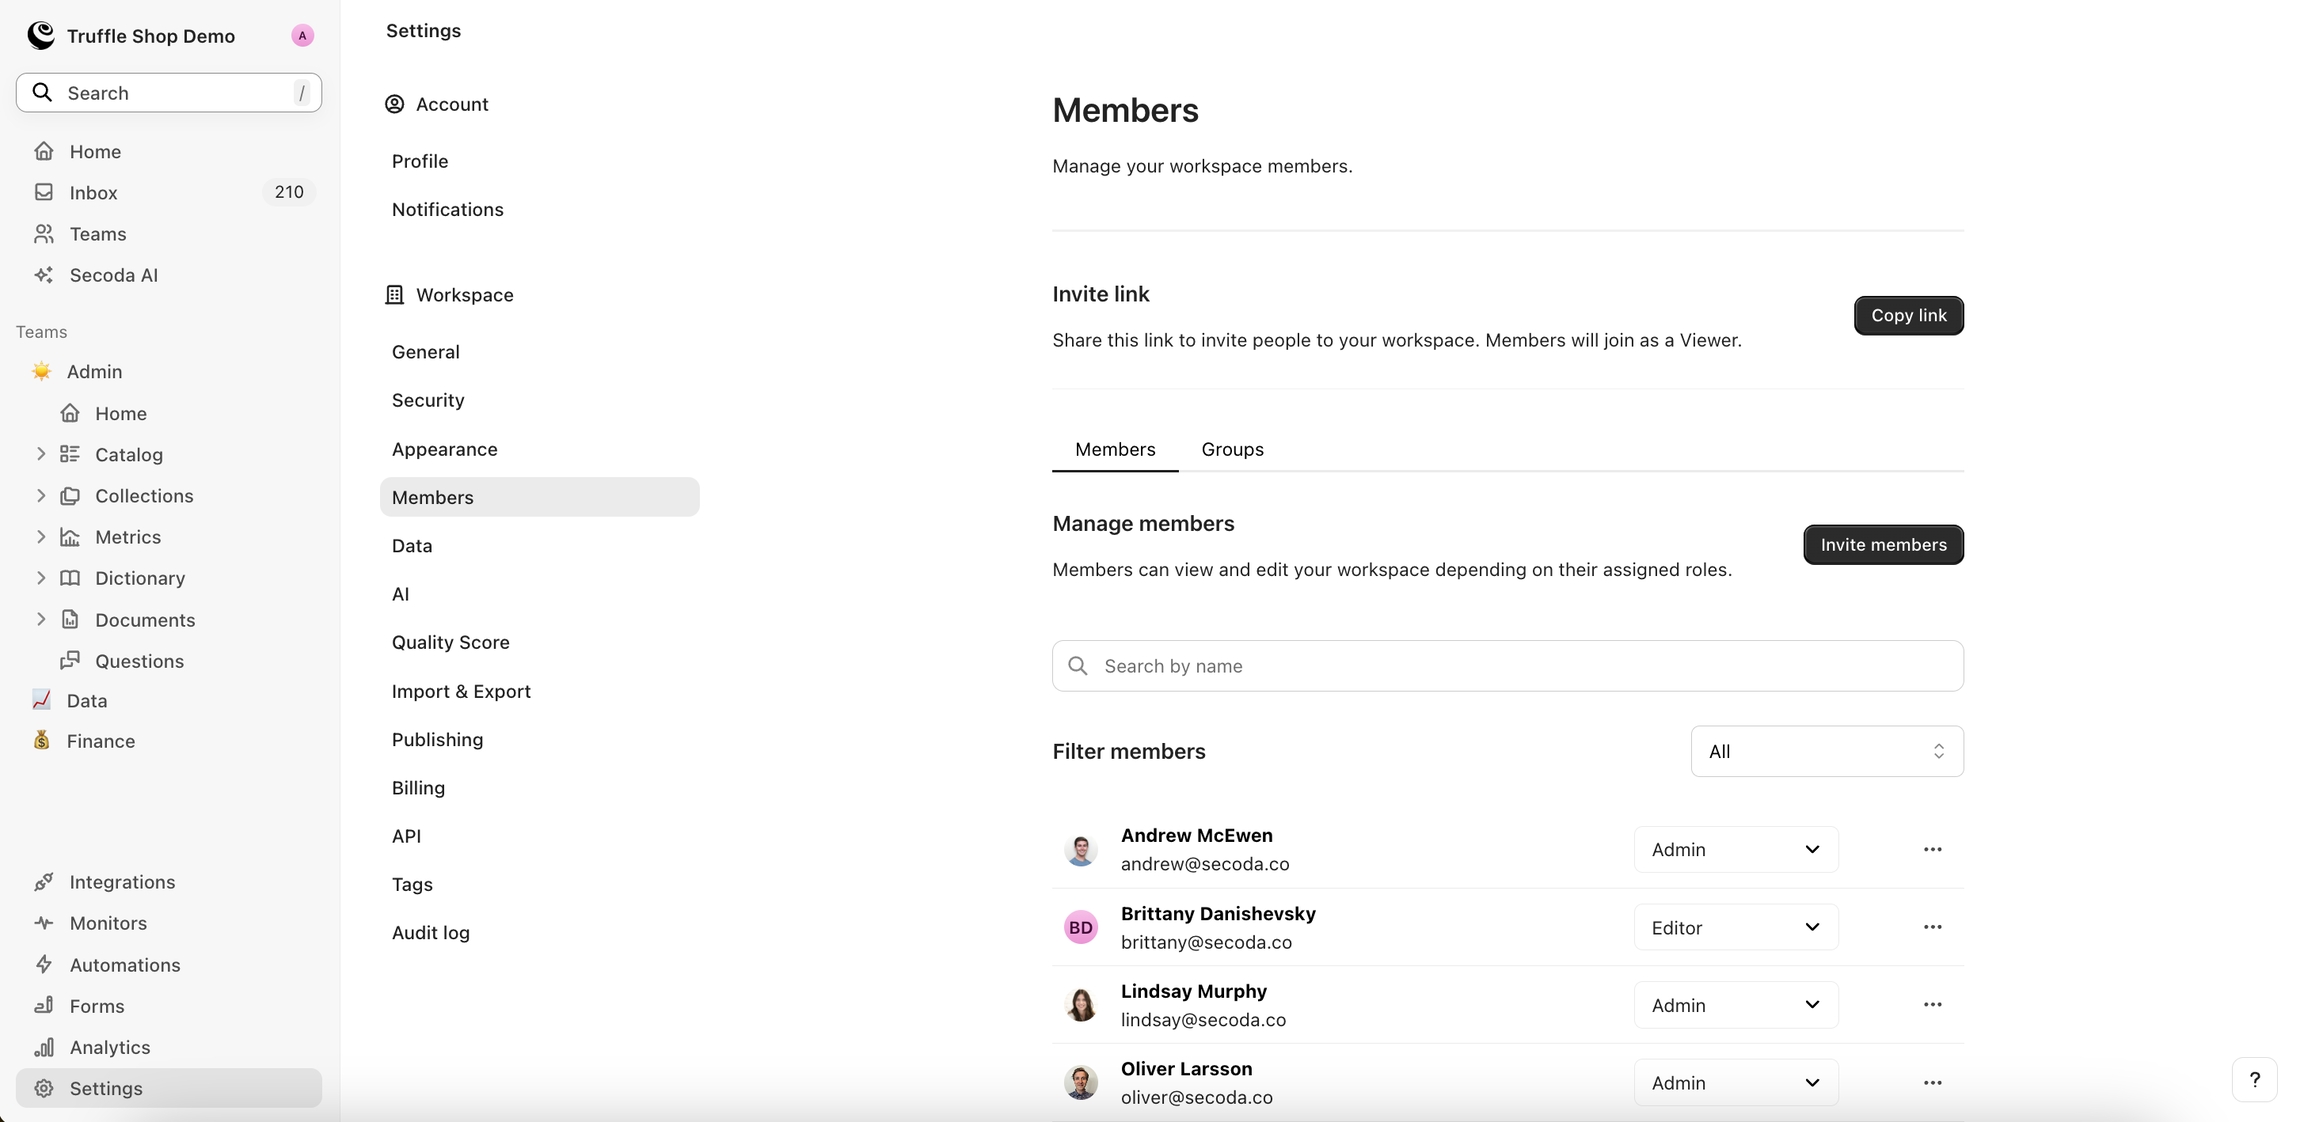Expand the Dictionary section chevron
The height and width of the screenshot is (1122, 2304).
click(41, 578)
